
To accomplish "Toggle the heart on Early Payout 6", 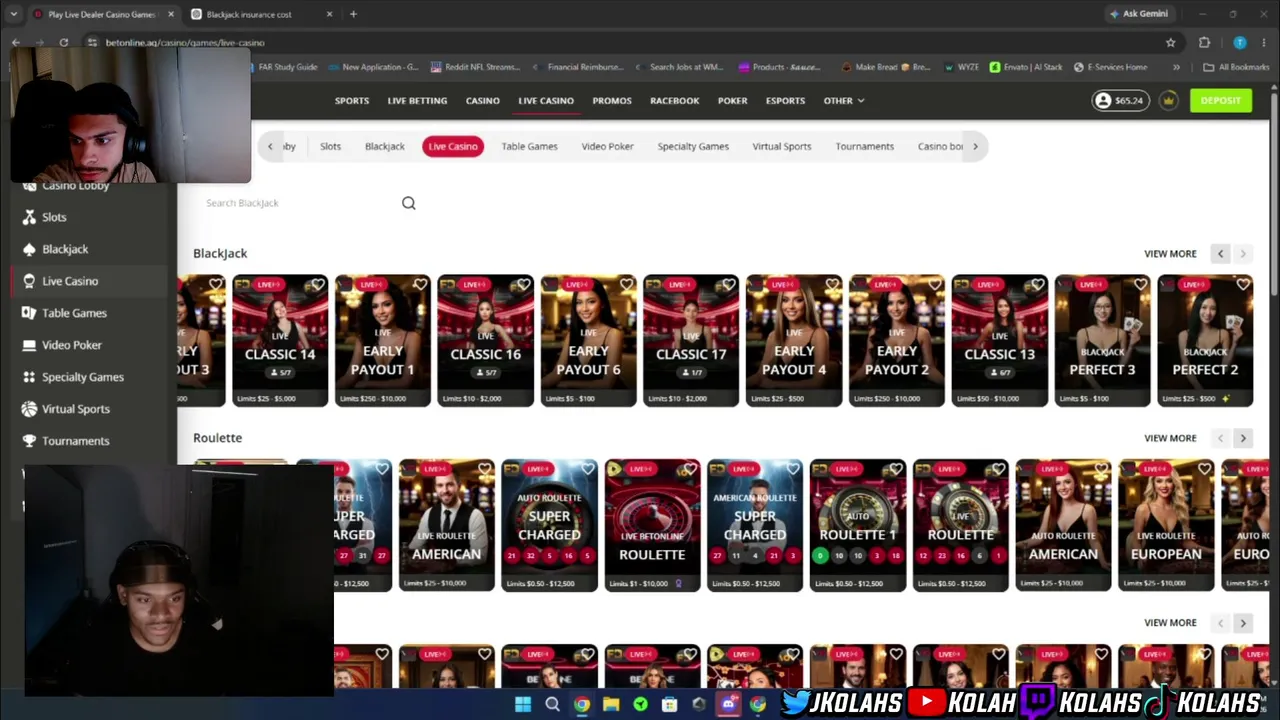I will click(x=627, y=285).
